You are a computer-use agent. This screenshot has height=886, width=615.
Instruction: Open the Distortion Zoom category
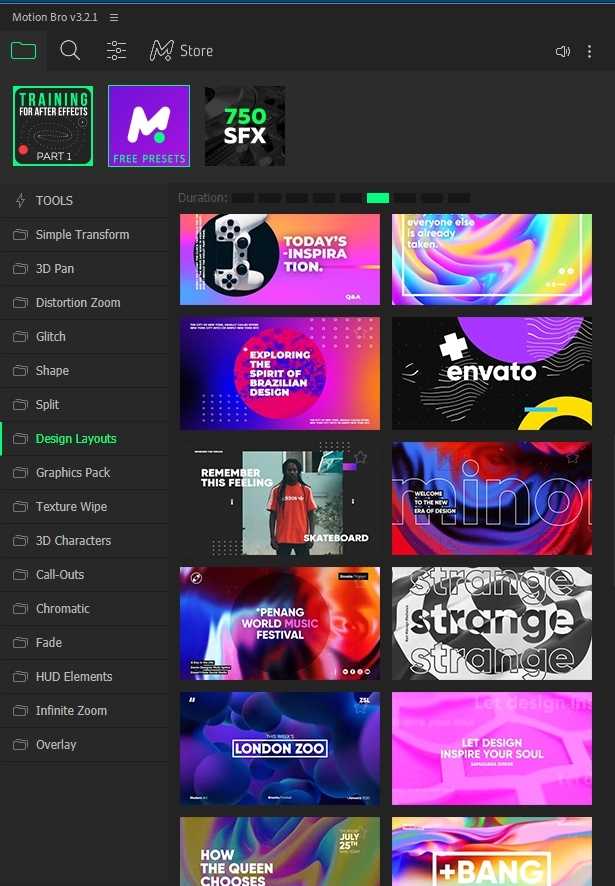[x=78, y=303]
